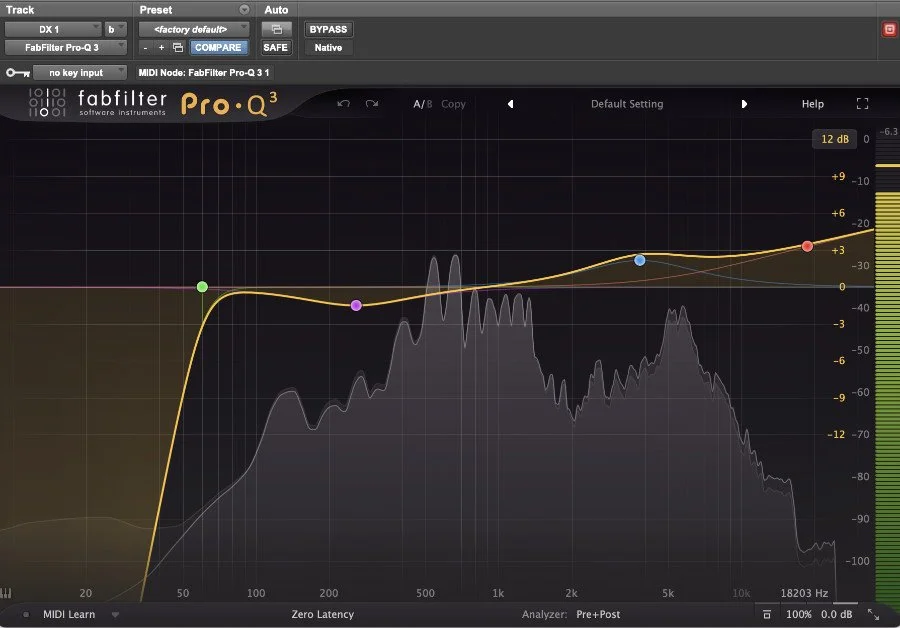The height and width of the screenshot is (628, 900).
Task: Open the factory default preset dropdown
Action: (194, 29)
